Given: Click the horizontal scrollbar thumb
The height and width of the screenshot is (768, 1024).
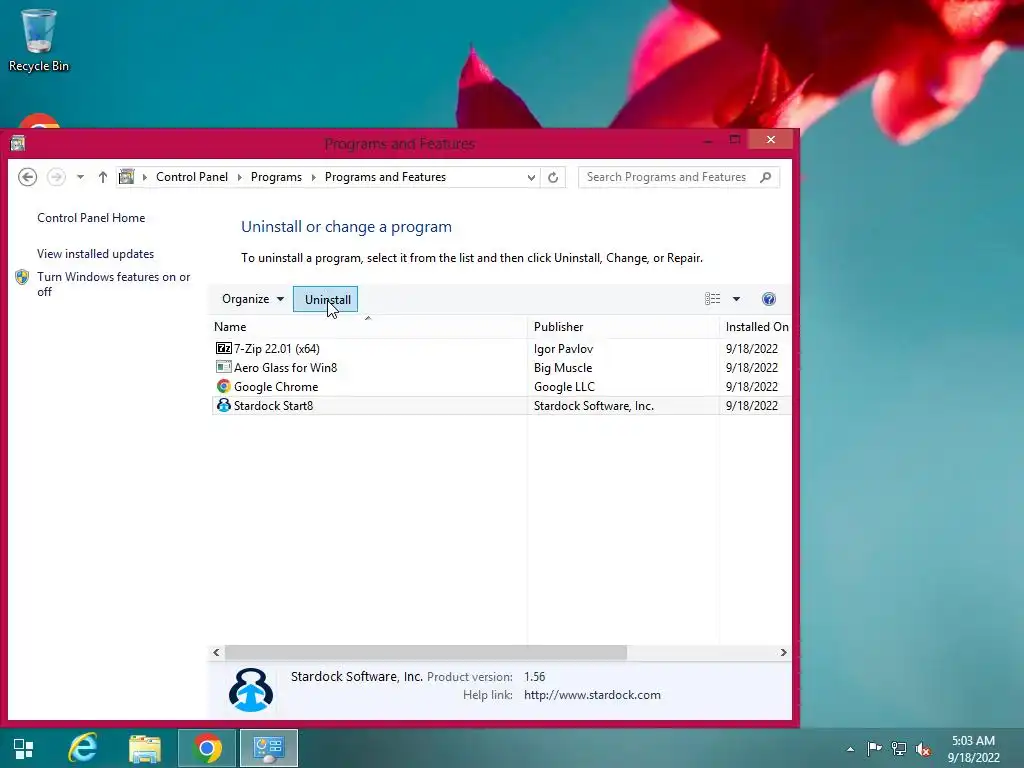Looking at the screenshot, I should (x=426, y=652).
